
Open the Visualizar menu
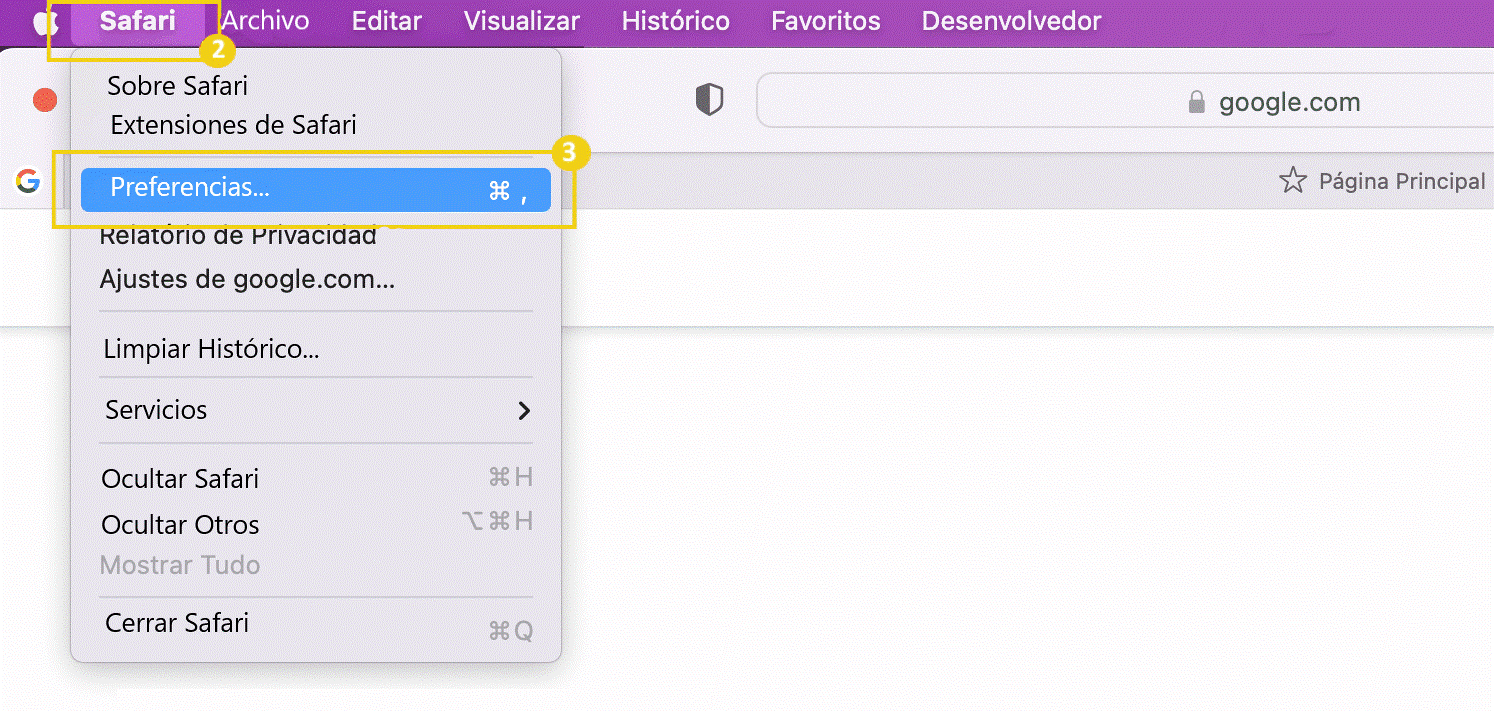[x=522, y=21]
